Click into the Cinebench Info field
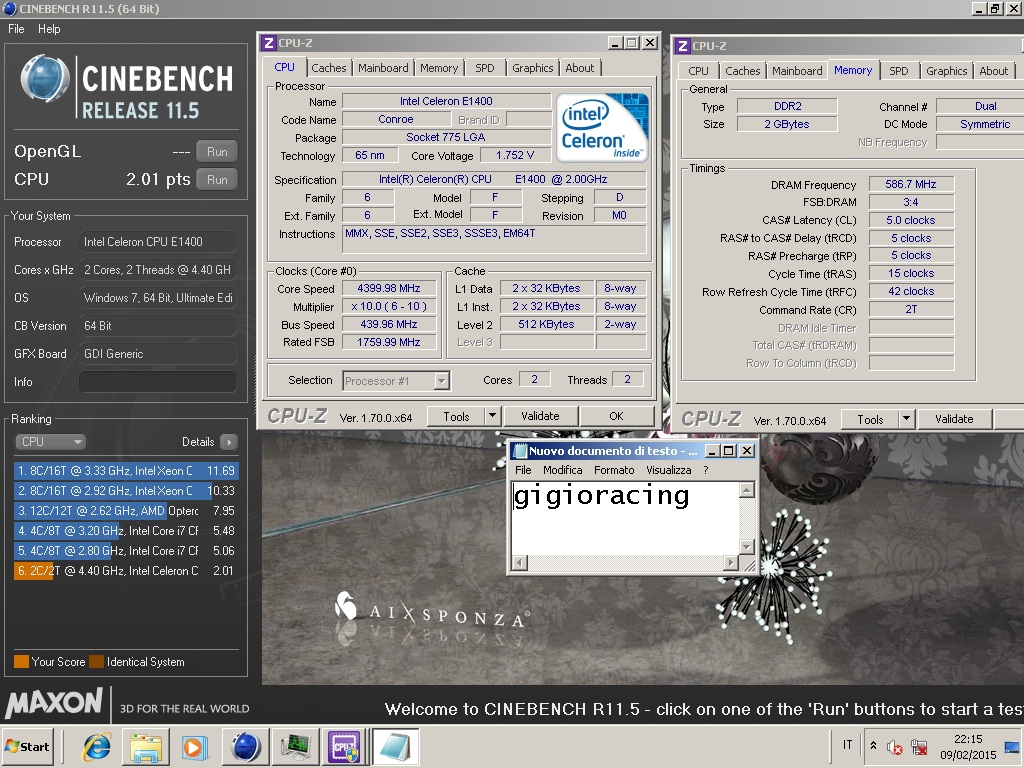The height and width of the screenshot is (768, 1024). point(157,382)
